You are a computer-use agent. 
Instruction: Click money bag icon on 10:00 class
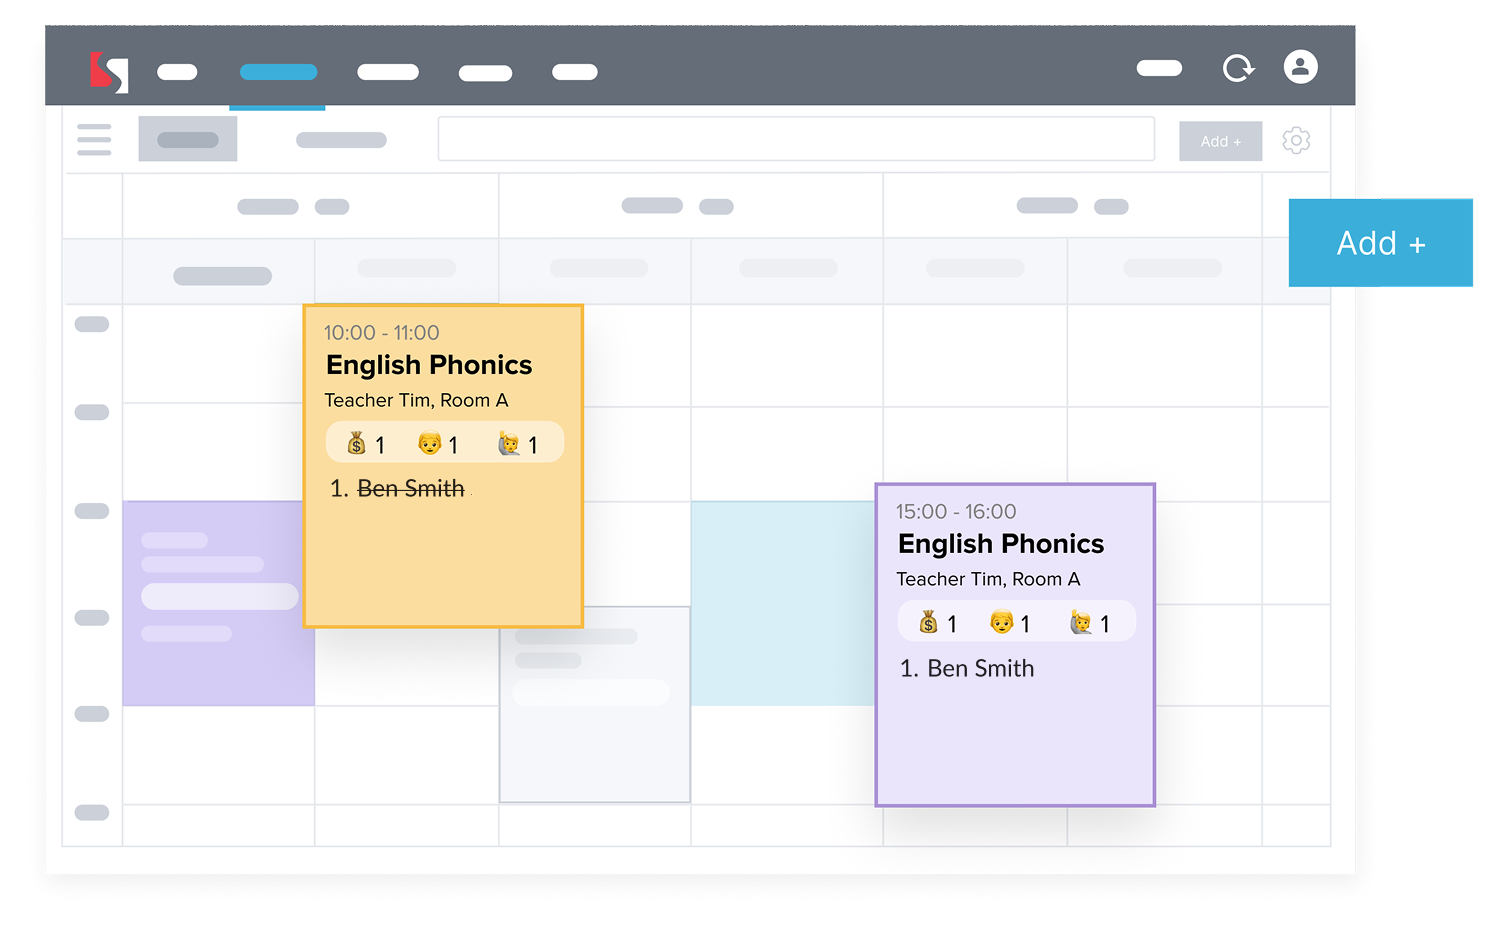click(357, 443)
